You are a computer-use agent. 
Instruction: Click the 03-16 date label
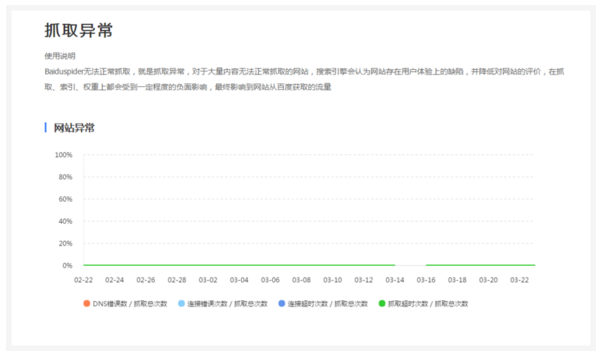[x=426, y=280]
